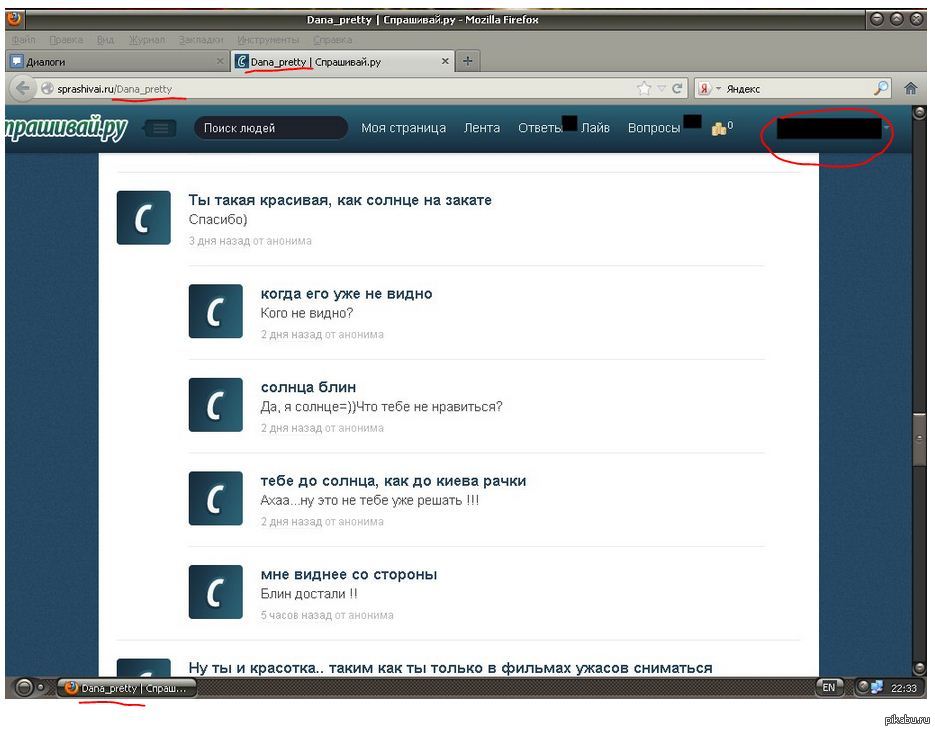Select the Dana_pretty Firefox taskbar button
This screenshot has height=731, width=935.
click(128, 688)
